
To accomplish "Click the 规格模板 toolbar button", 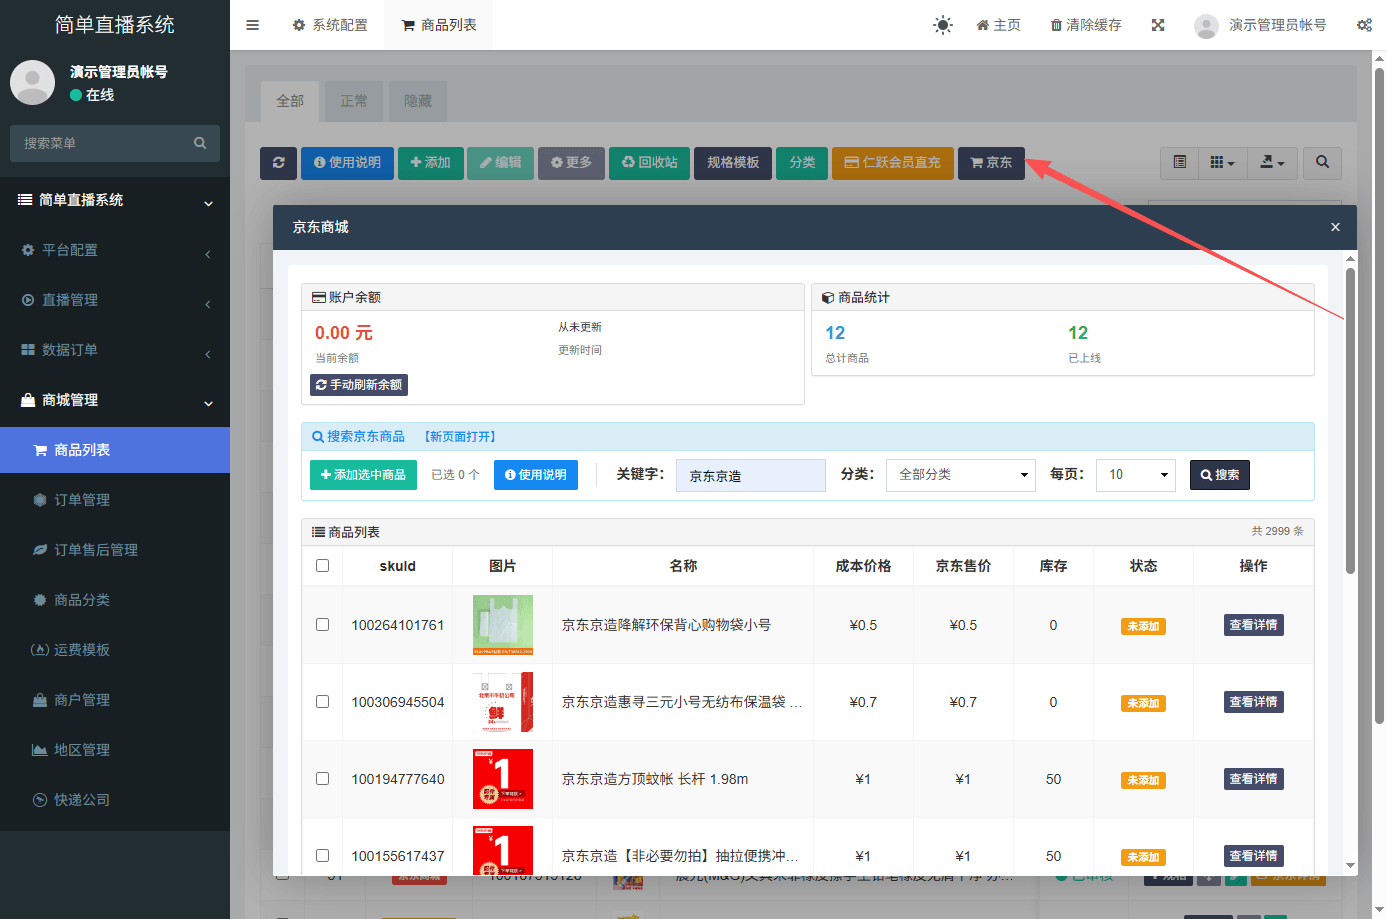I will (733, 162).
